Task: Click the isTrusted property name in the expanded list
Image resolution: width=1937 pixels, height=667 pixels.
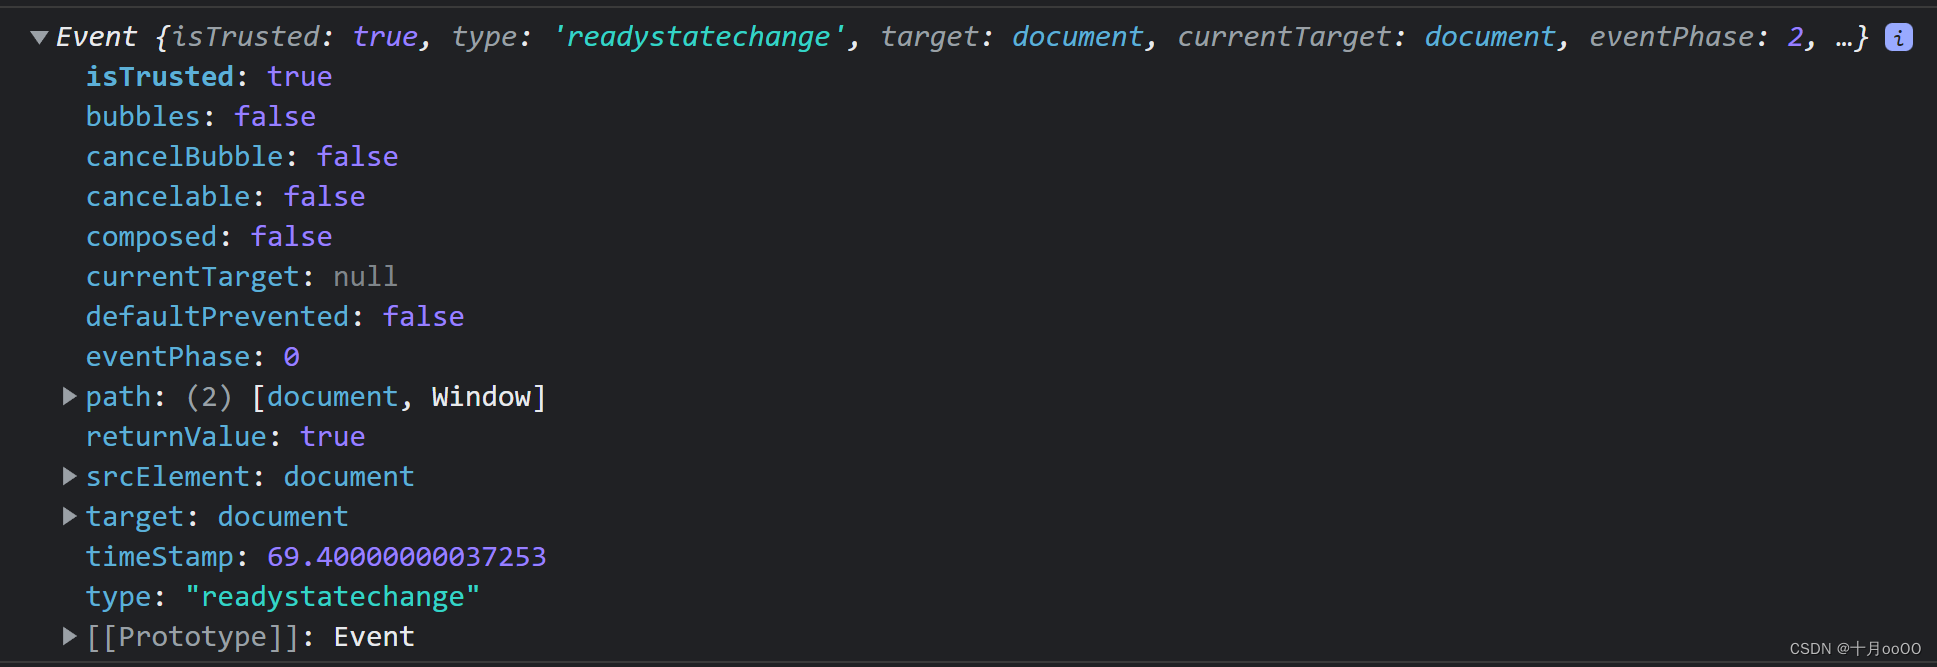Action: 159,77
